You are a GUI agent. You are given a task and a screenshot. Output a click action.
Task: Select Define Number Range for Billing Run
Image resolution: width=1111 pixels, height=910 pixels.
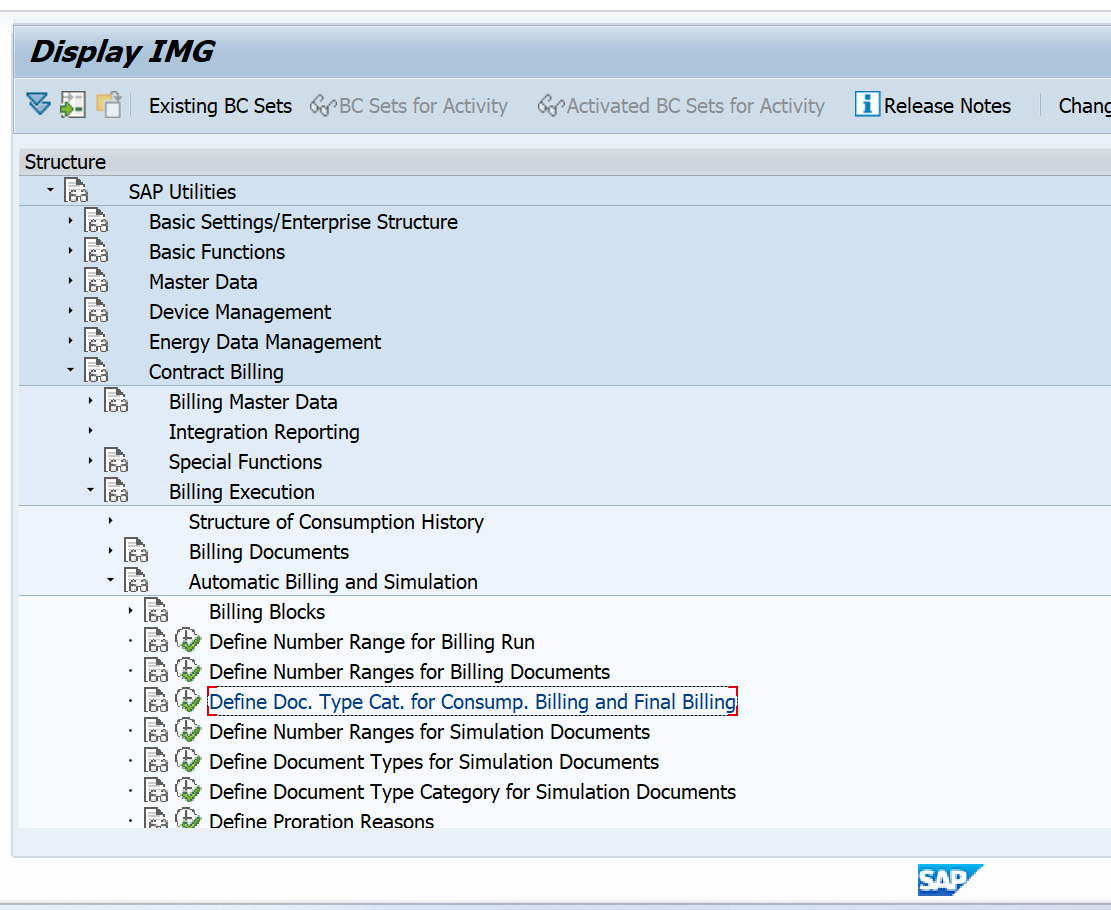(x=372, y=642)
